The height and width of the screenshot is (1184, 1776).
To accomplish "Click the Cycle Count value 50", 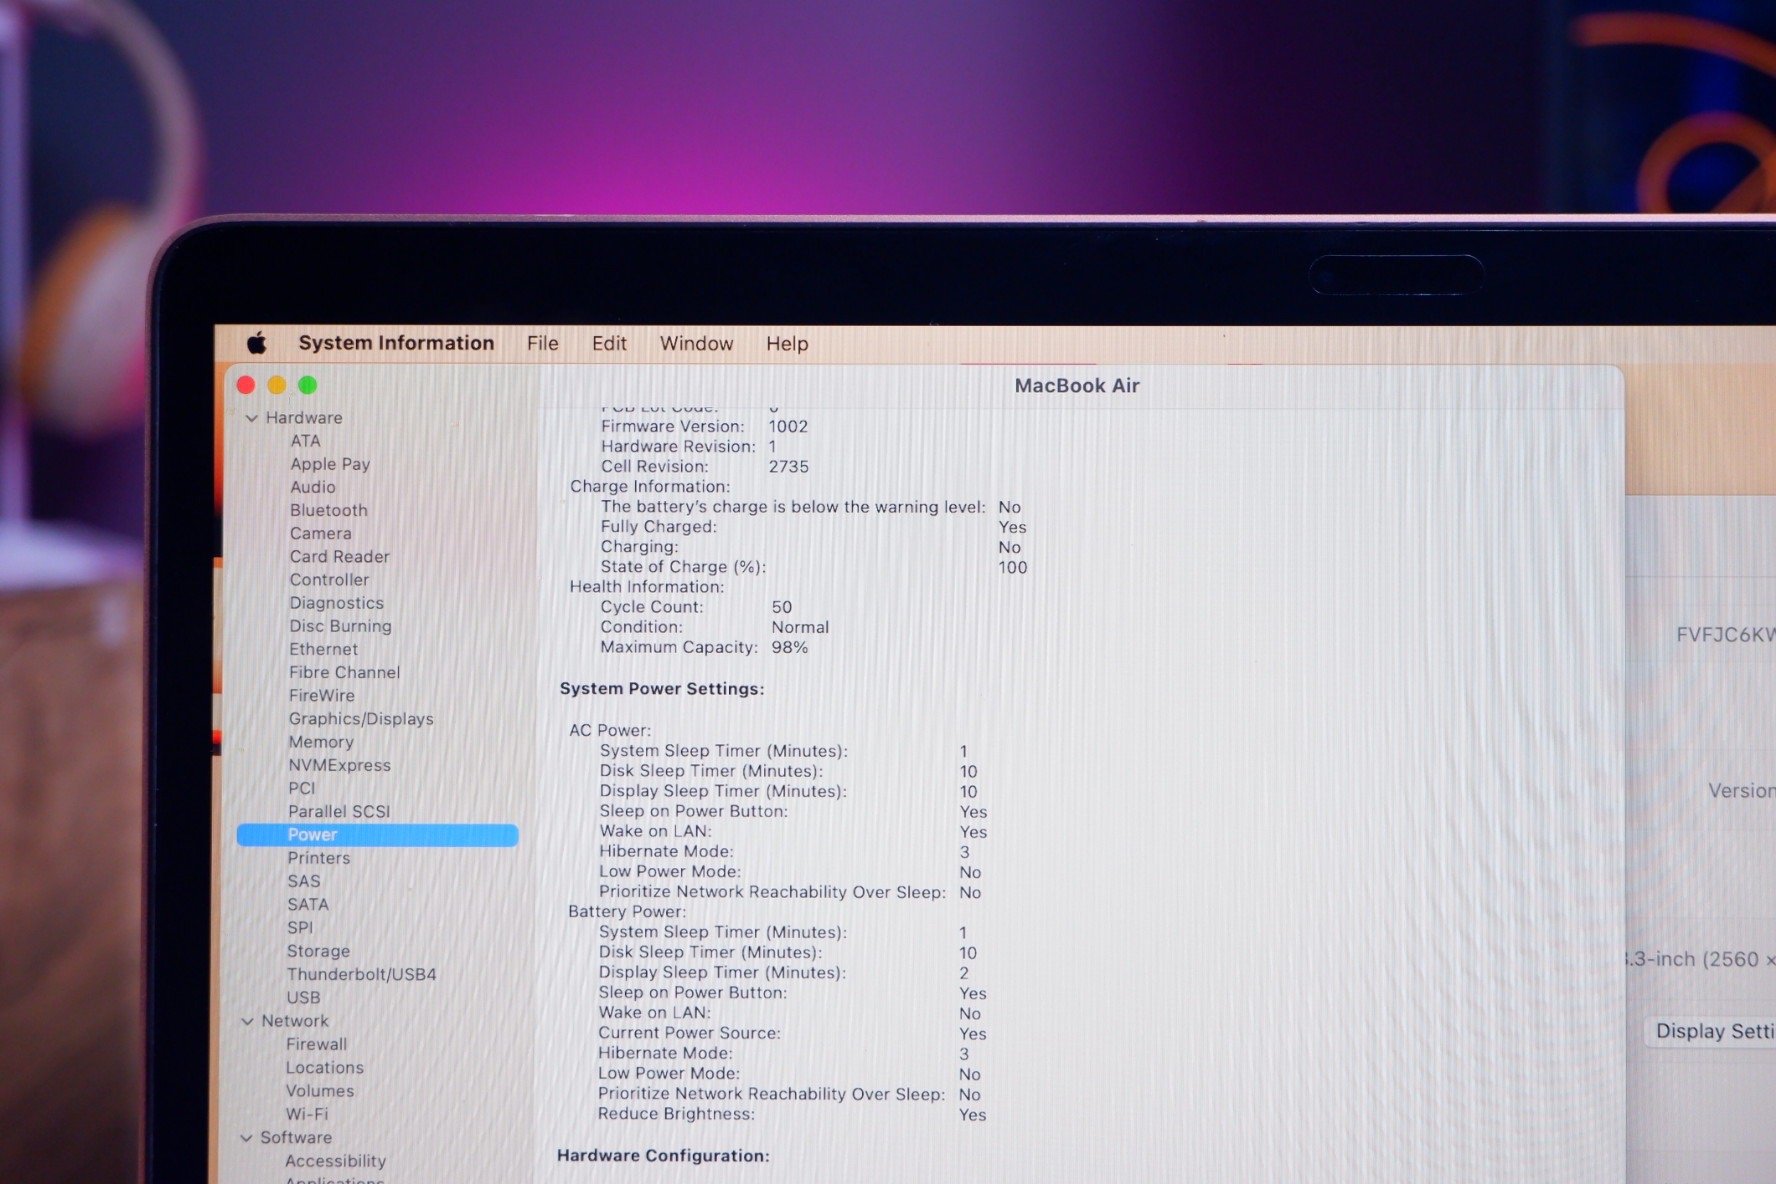I will coord(782,607).
